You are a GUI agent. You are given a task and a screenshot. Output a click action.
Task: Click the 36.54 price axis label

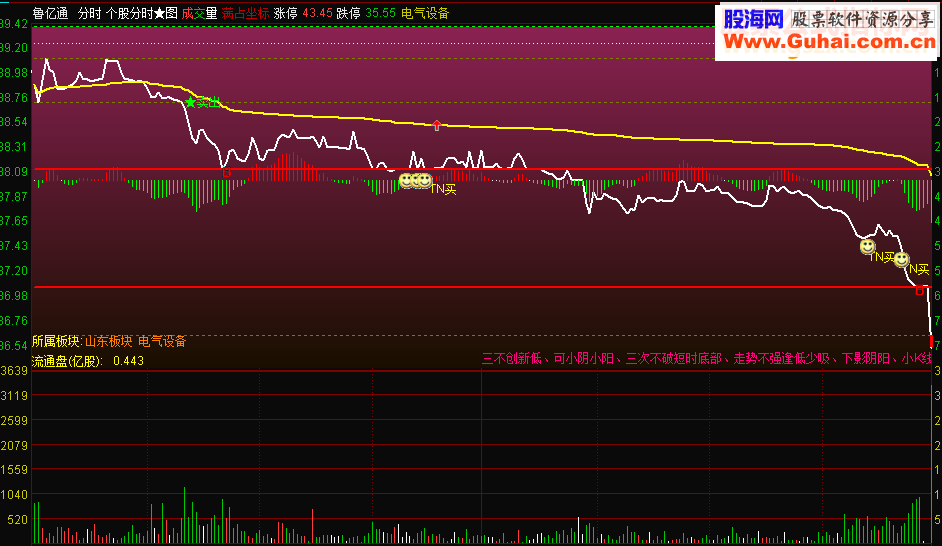pos(14,346)
